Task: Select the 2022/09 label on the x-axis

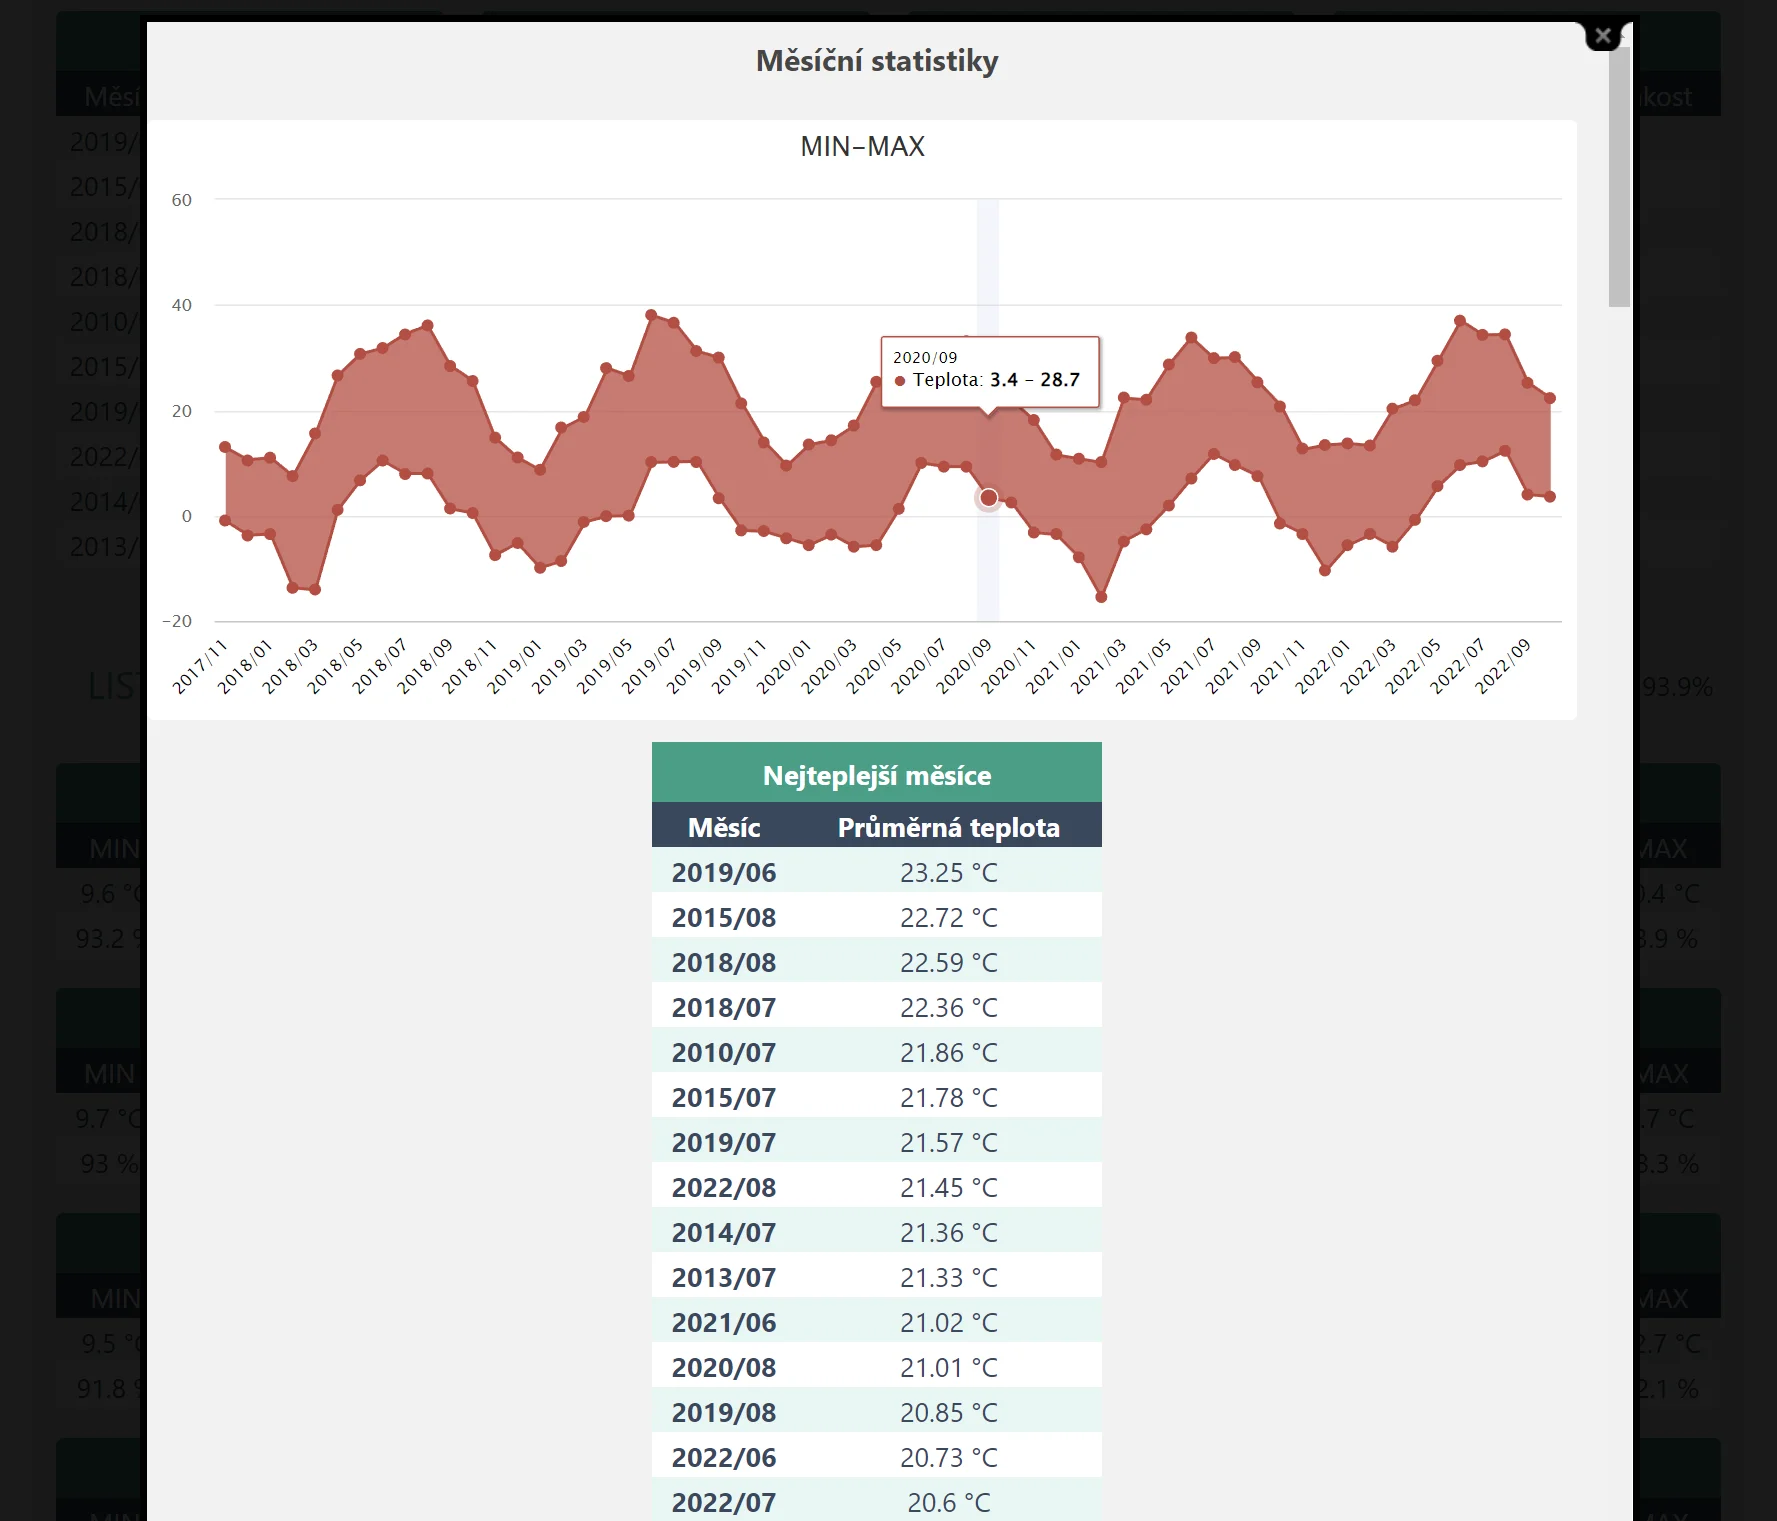Action: pyautogui.click(x=1503, y=666)
